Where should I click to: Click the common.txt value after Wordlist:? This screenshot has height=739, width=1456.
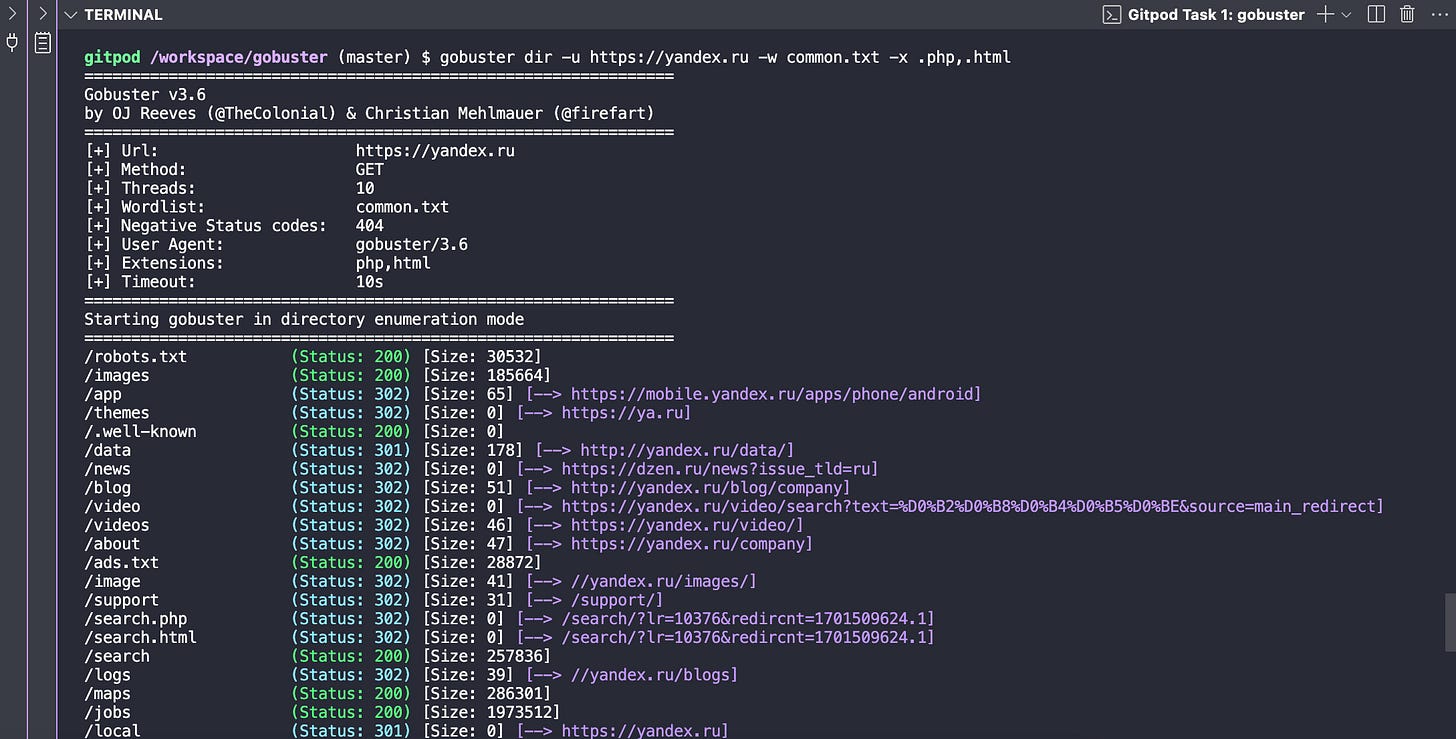click(x=402, y=207)
